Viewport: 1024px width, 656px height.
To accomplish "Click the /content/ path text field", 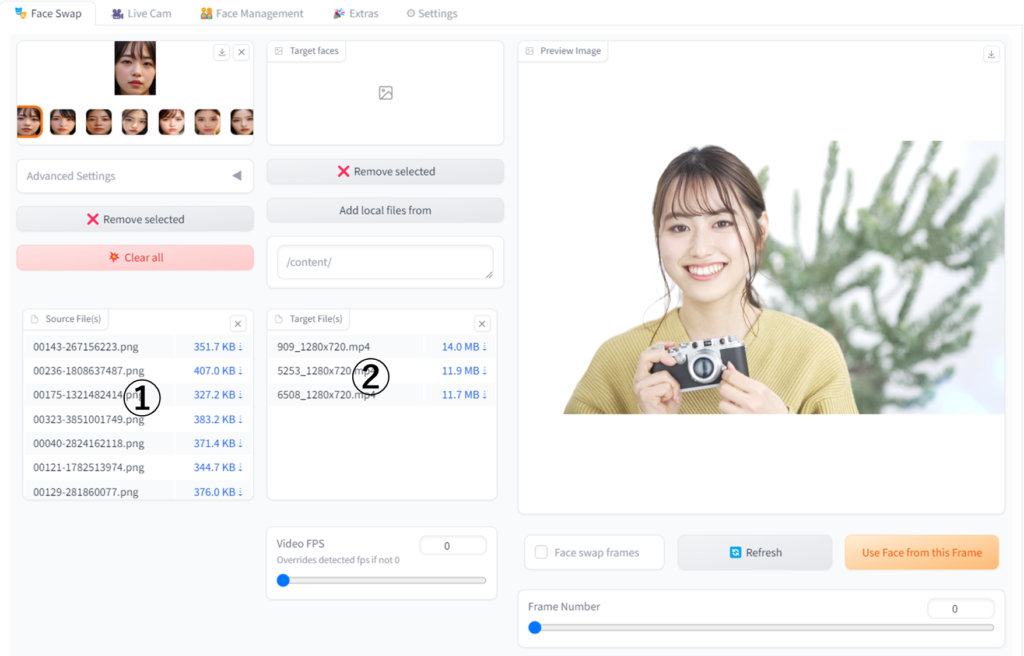I will (385, 262).
